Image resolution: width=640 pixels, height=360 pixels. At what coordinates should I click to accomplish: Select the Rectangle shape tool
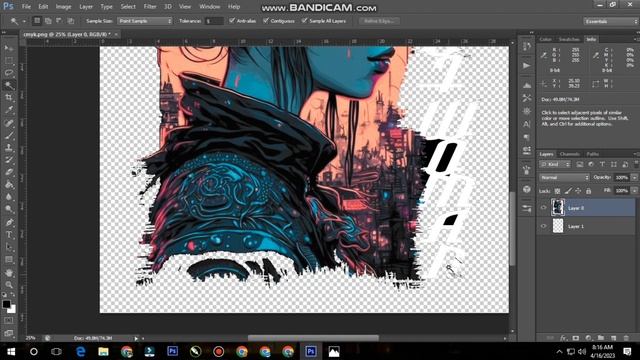click(9, 260)
